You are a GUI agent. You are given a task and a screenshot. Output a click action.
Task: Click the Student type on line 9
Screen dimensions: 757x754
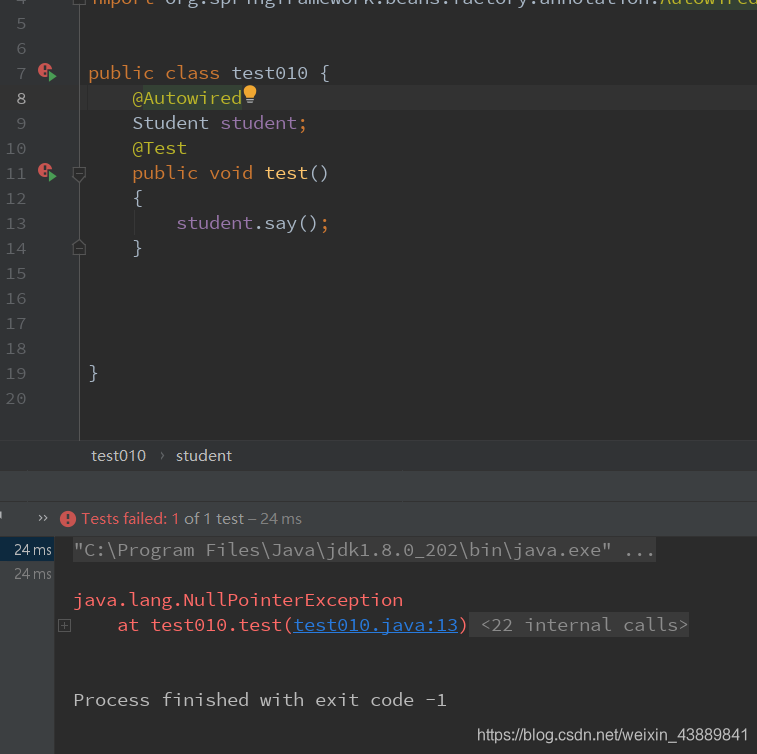coord(170,123)
